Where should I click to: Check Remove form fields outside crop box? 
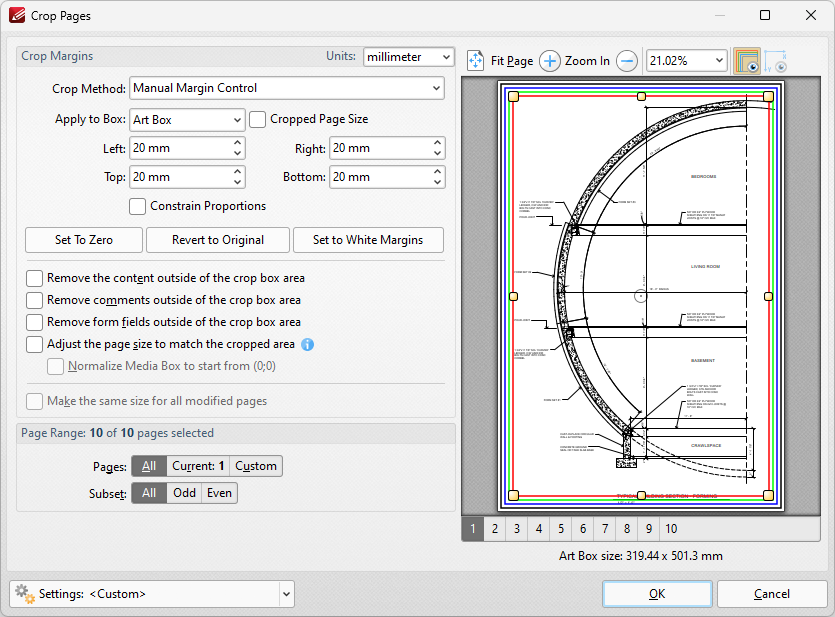coord(35,322)
